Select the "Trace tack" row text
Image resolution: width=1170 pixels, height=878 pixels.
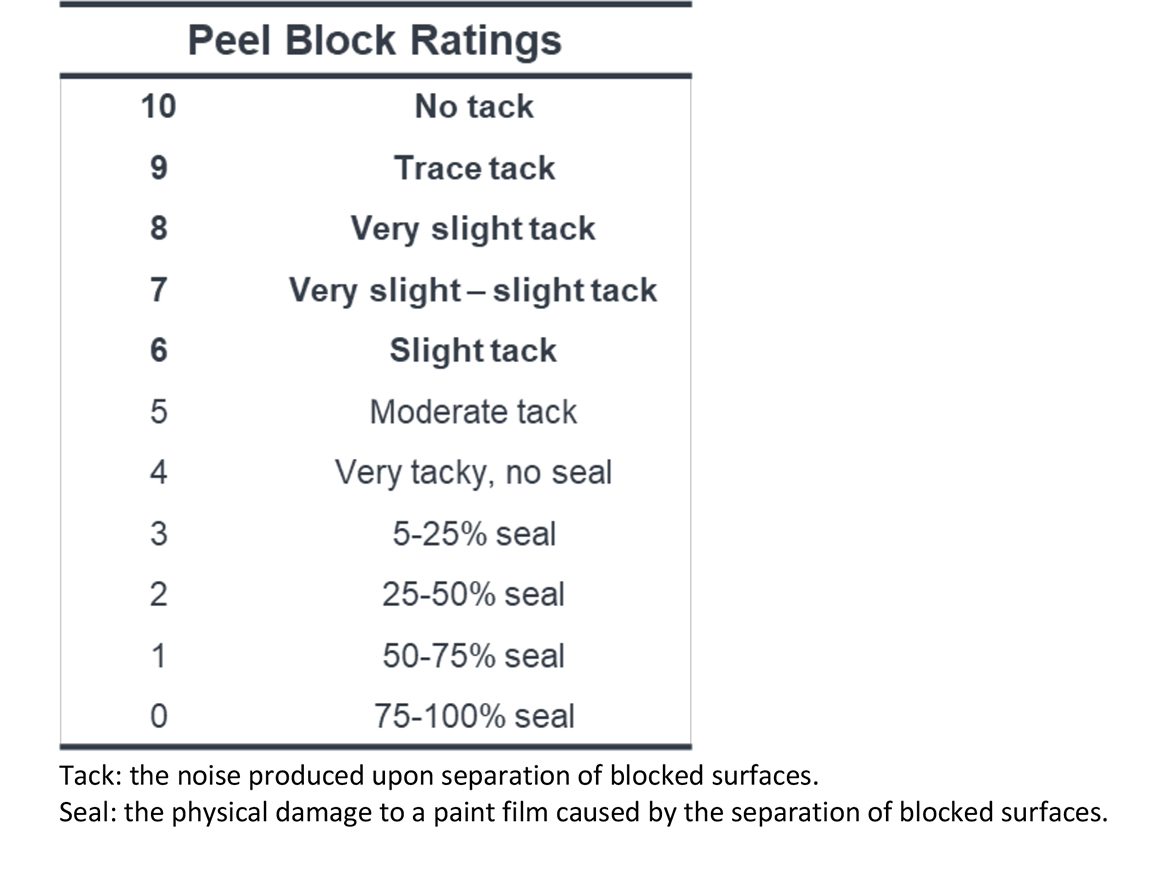[x=474, y=168]
